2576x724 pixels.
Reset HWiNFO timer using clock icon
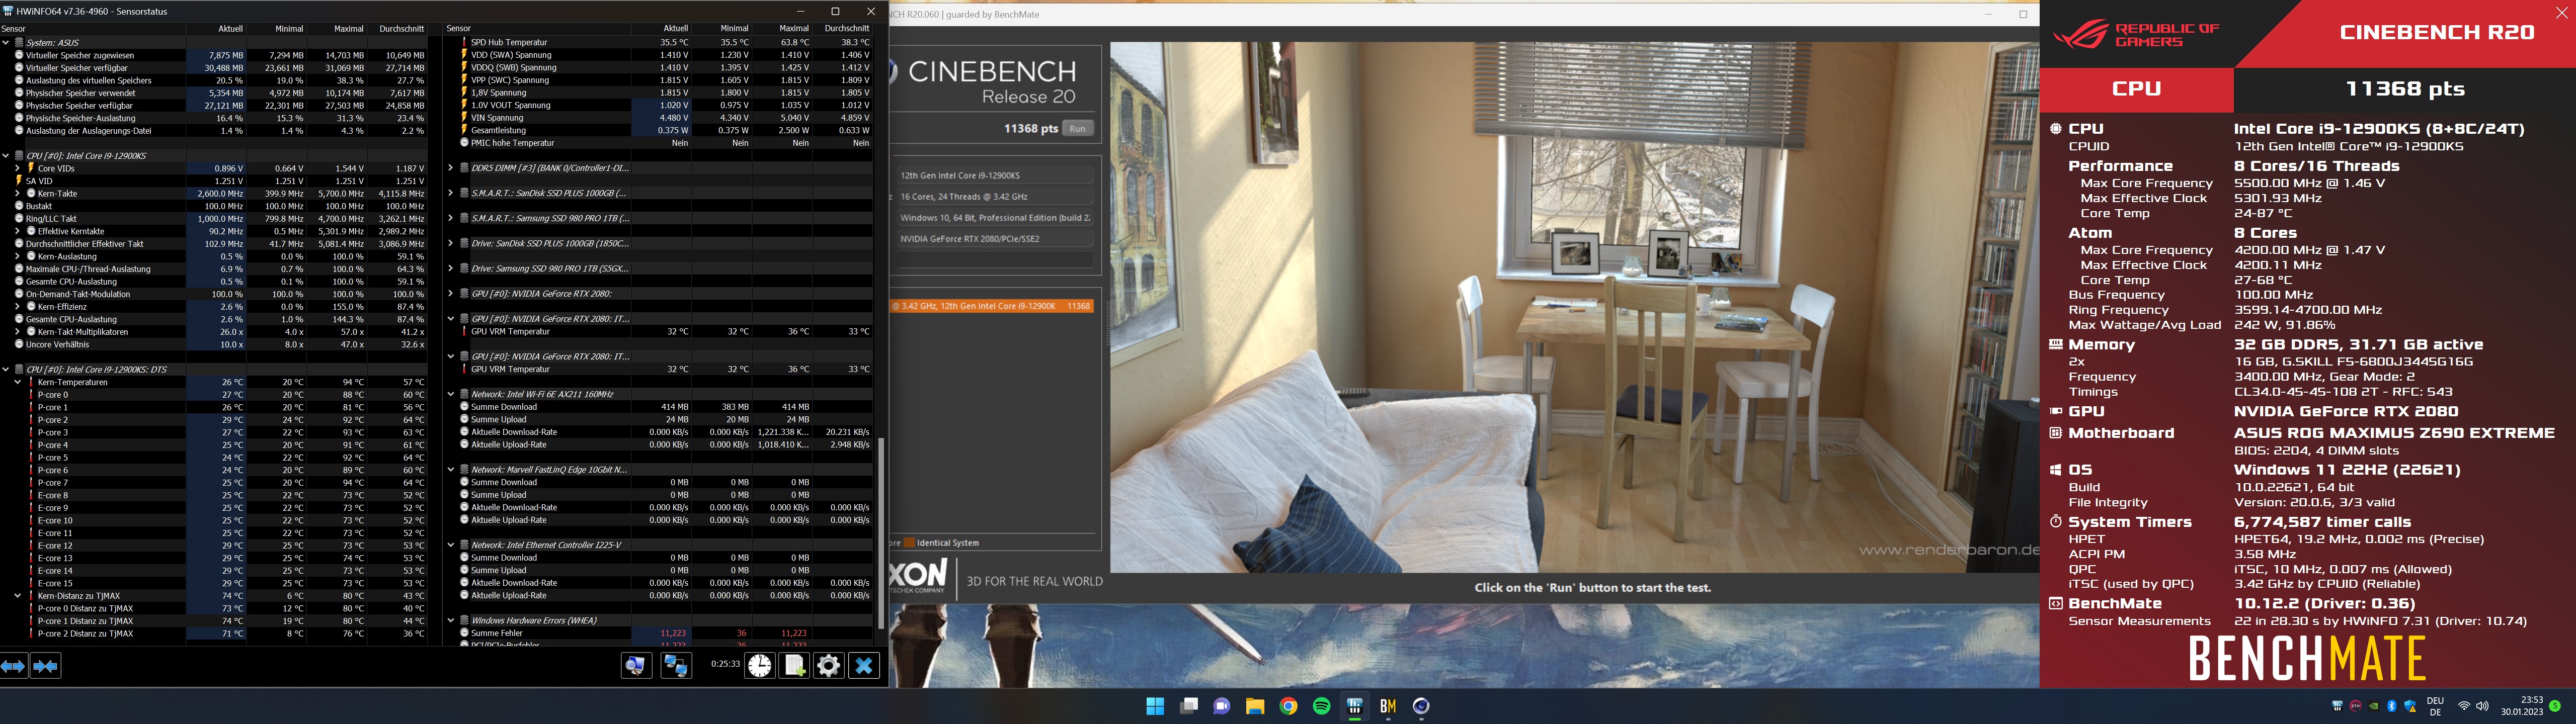click(x=760, y=665)
